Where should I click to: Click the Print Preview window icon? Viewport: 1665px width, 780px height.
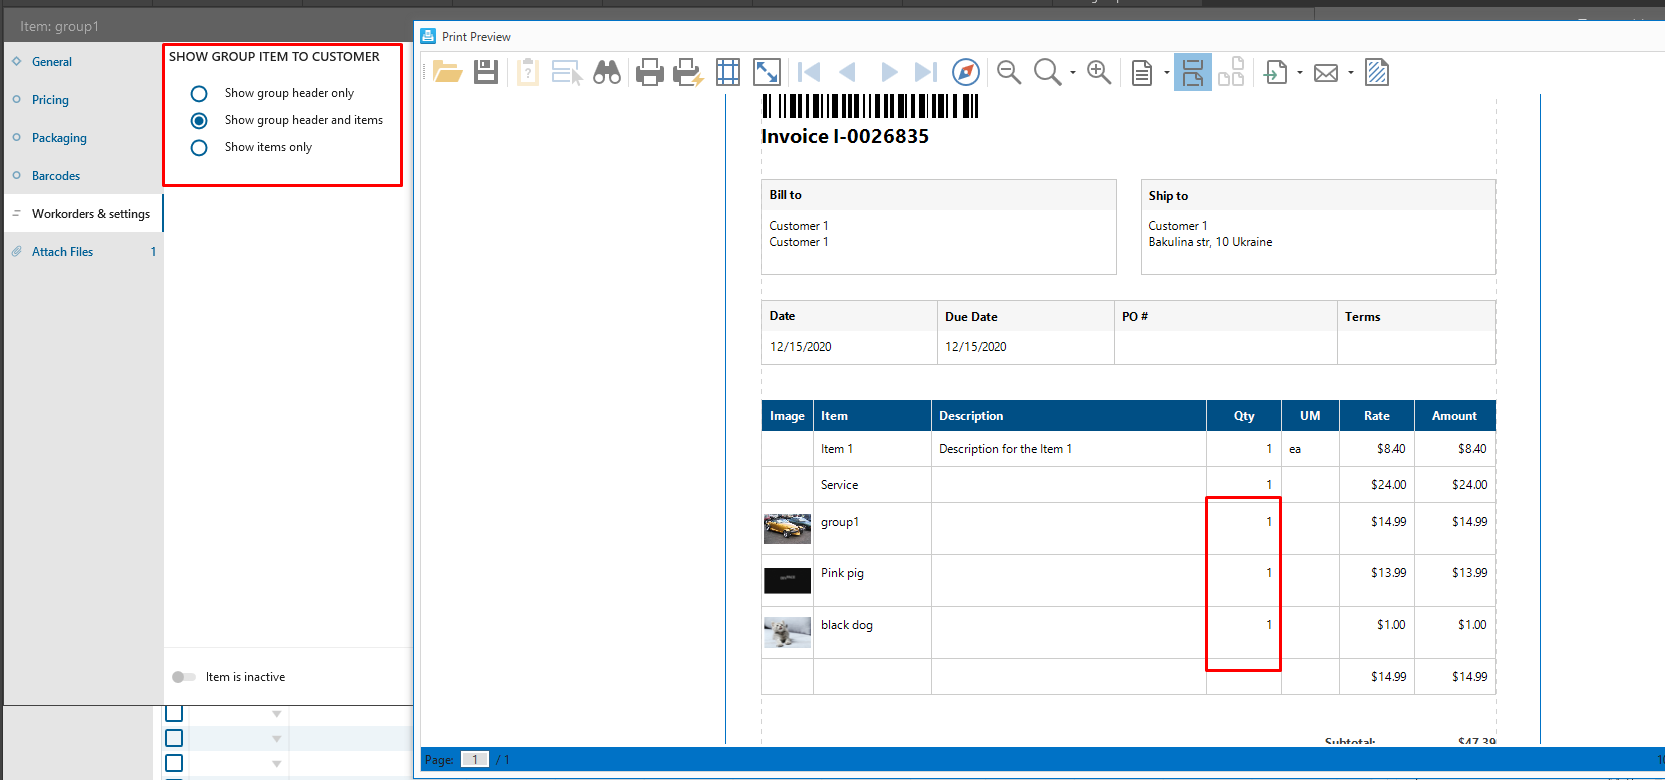point(428,36)
